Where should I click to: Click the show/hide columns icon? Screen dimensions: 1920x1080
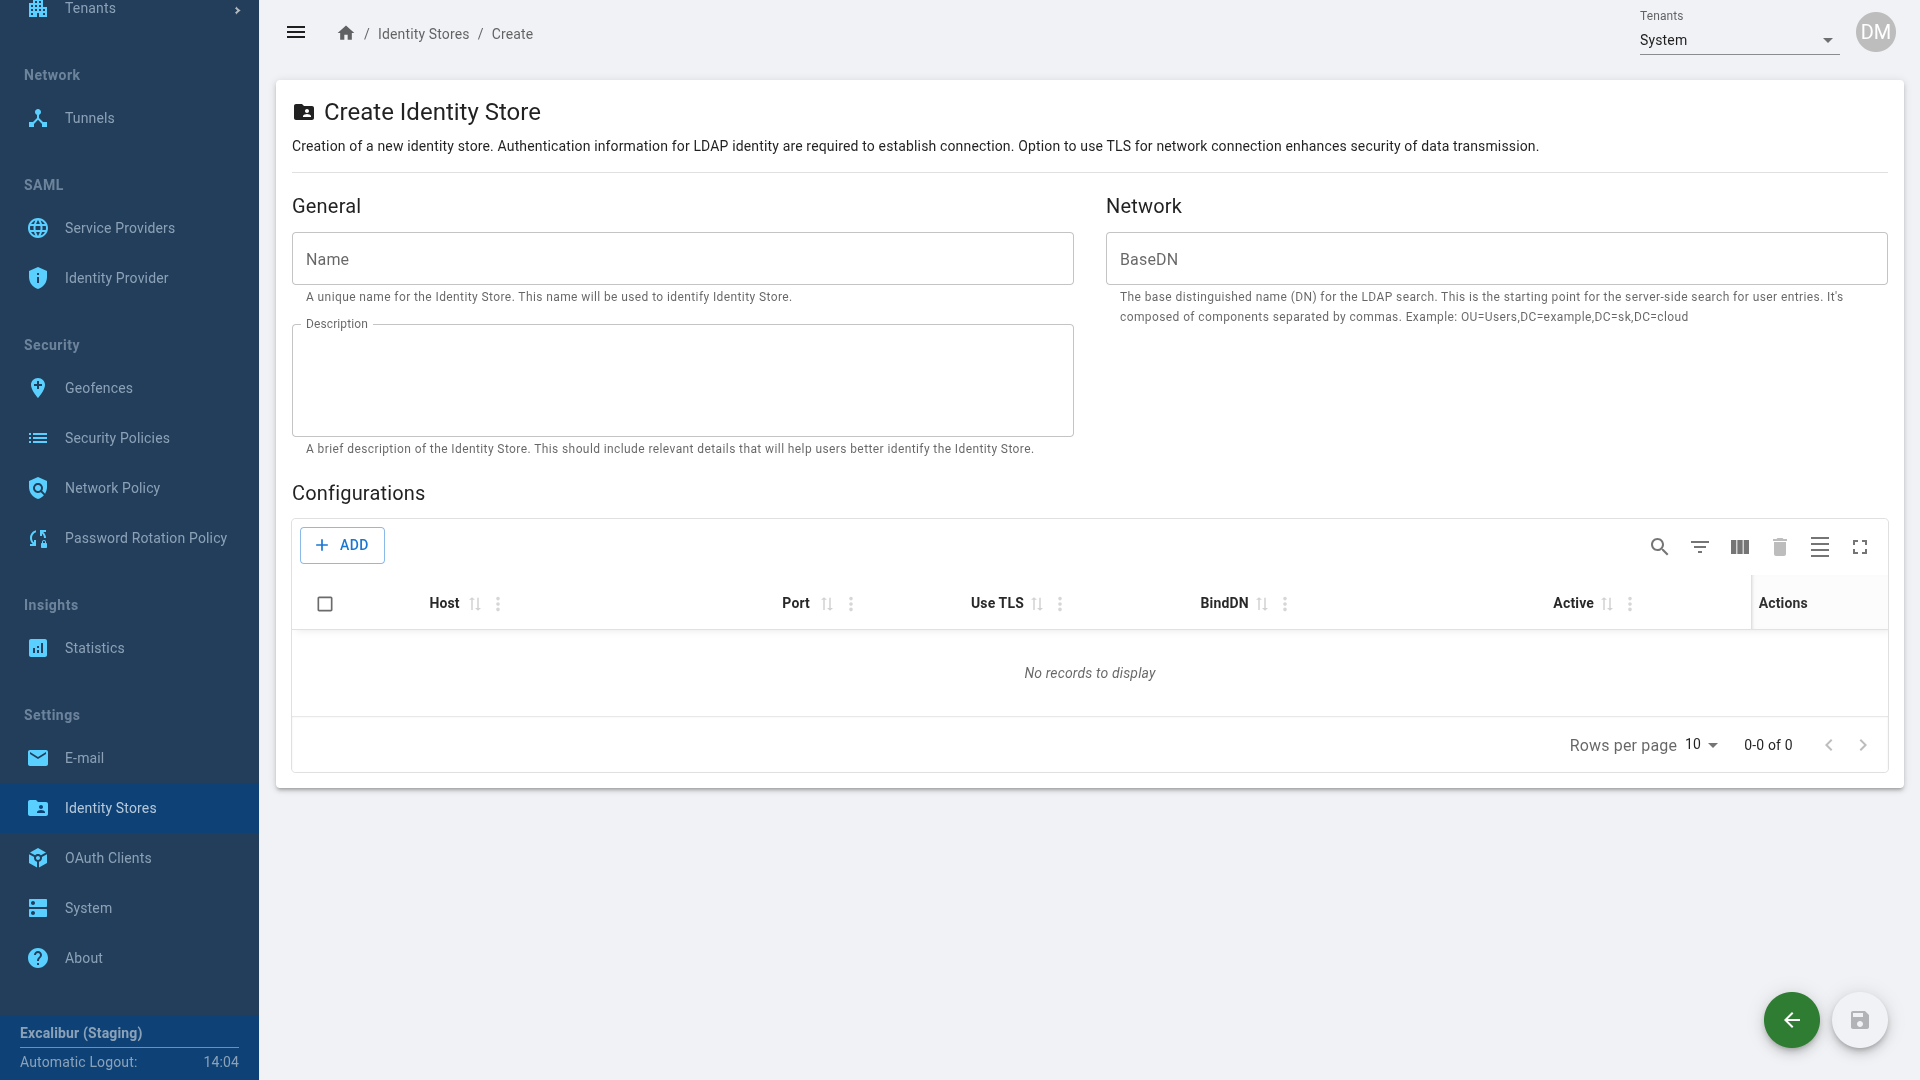[1740, 547]
